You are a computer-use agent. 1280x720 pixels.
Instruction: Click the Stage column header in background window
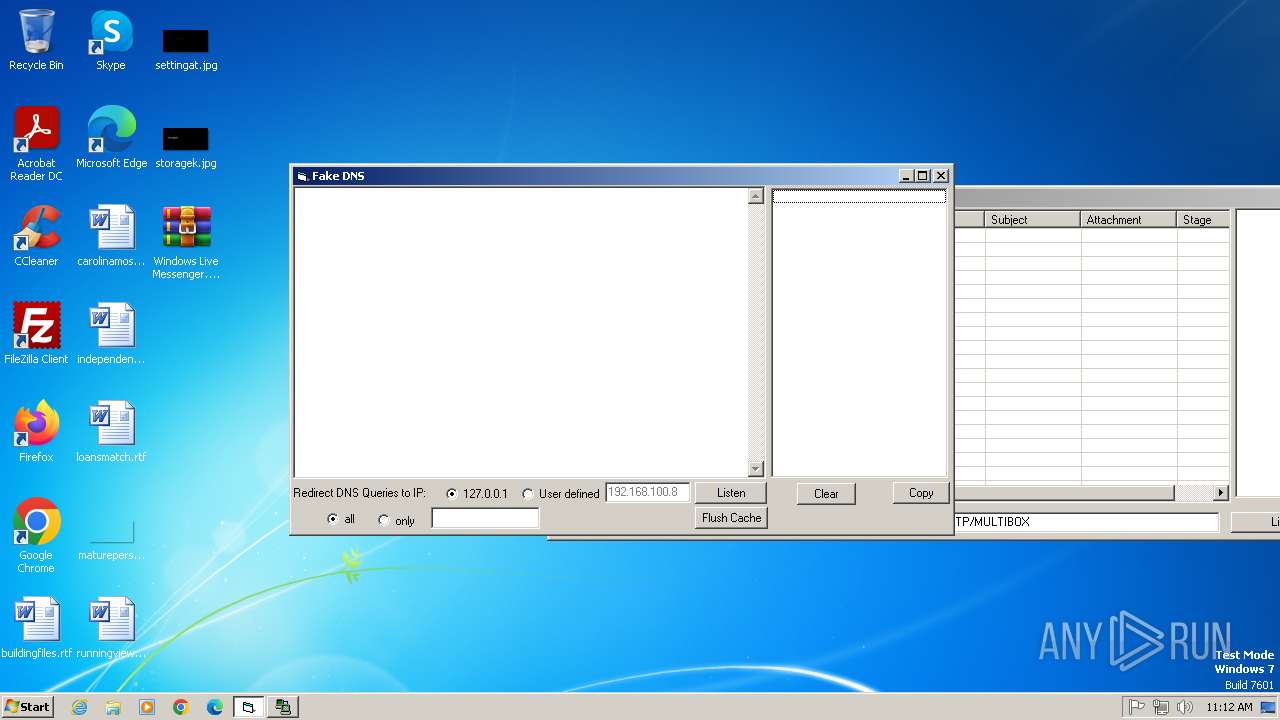coord(1203,219)
